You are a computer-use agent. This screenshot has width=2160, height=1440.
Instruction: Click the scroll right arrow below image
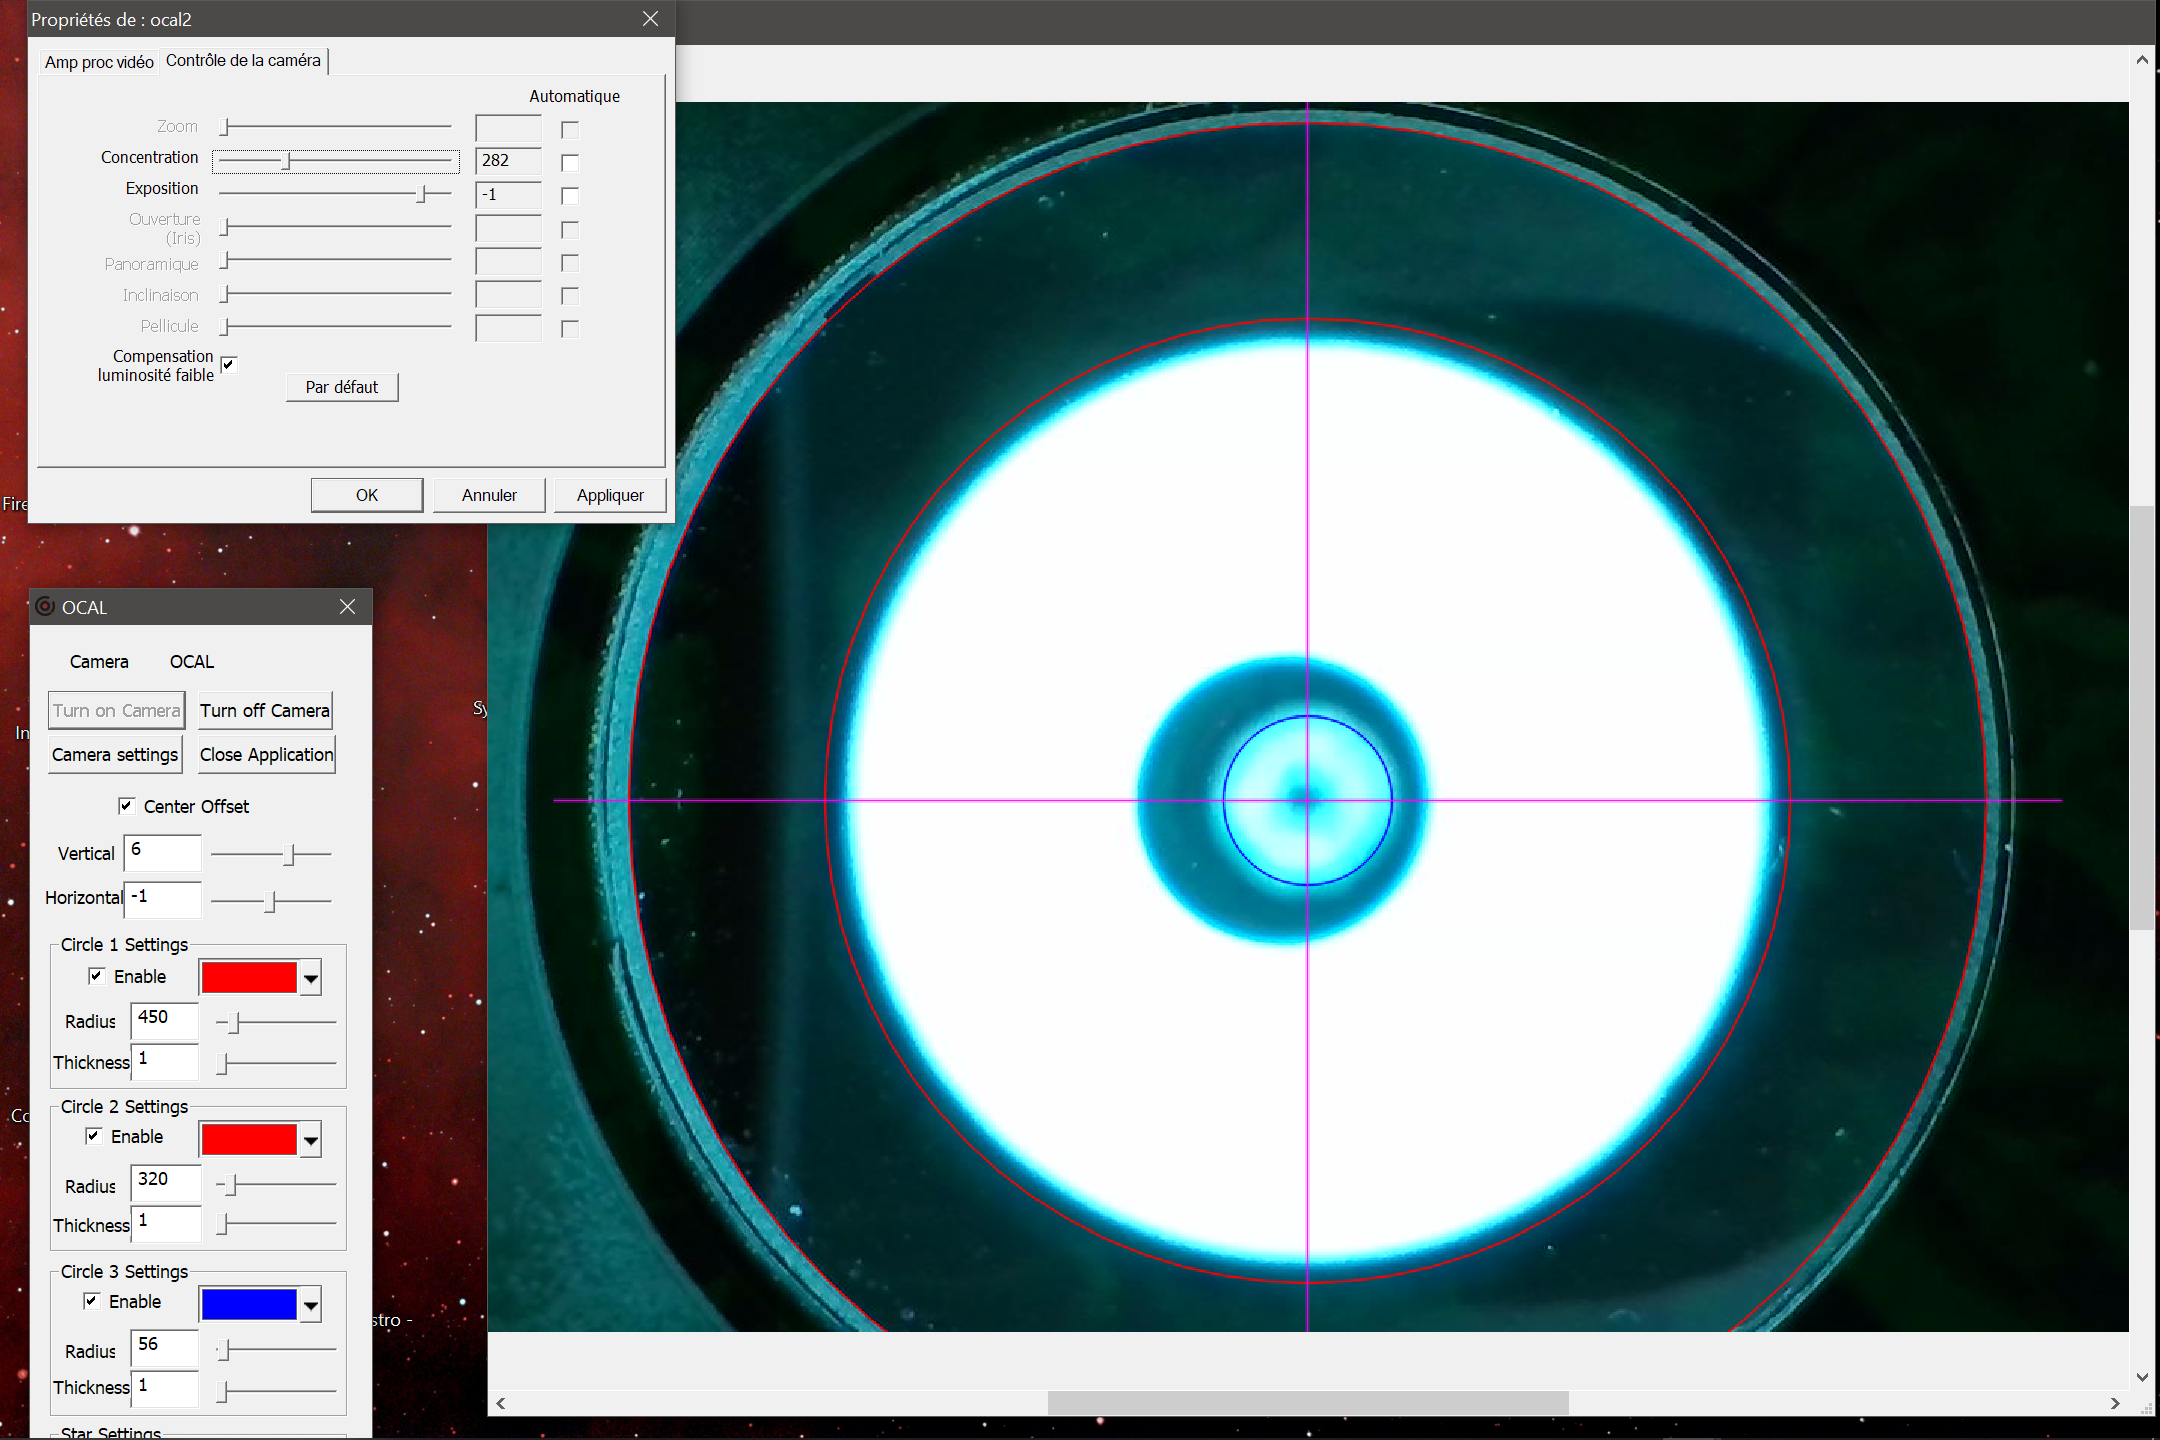pos(2115,1403)
